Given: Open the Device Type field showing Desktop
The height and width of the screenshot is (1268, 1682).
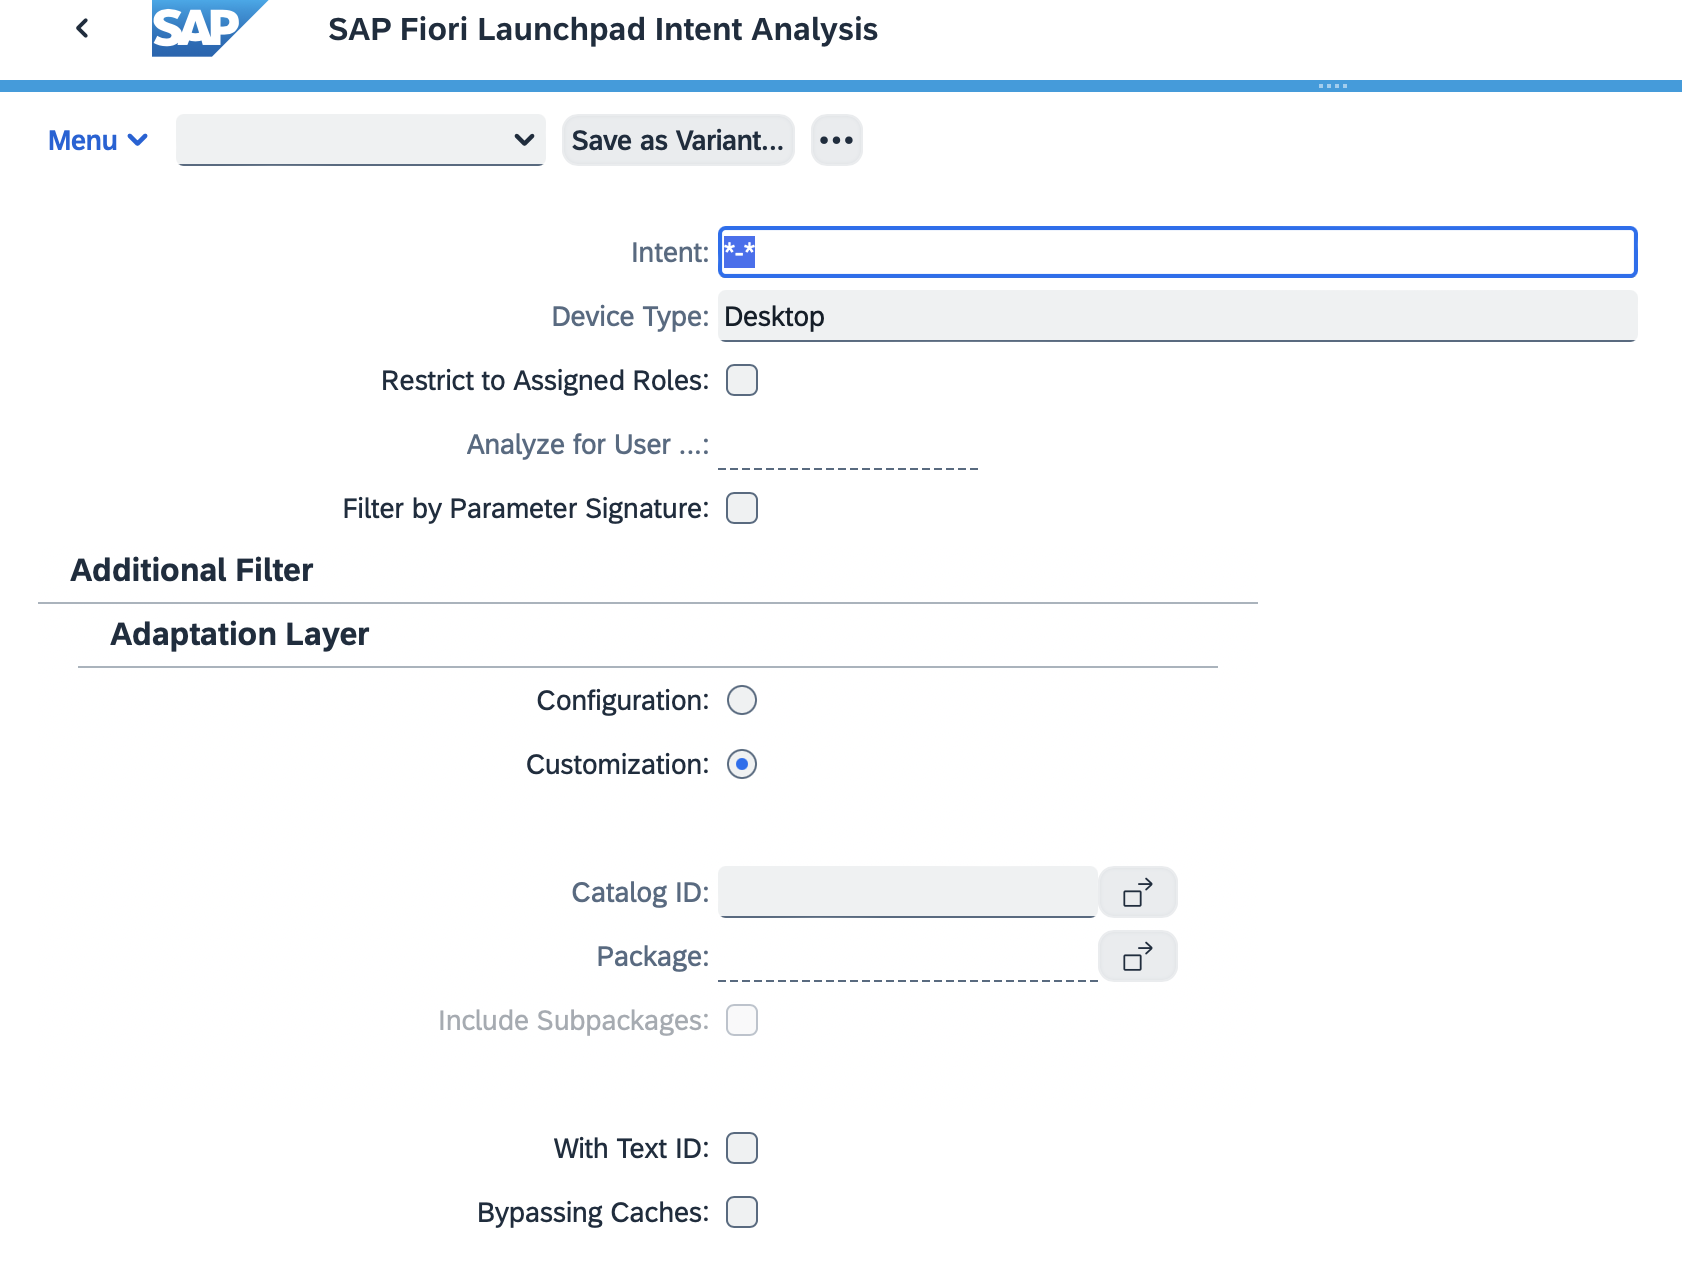Looking at the screenshot, I should [x=1178, y=316].
